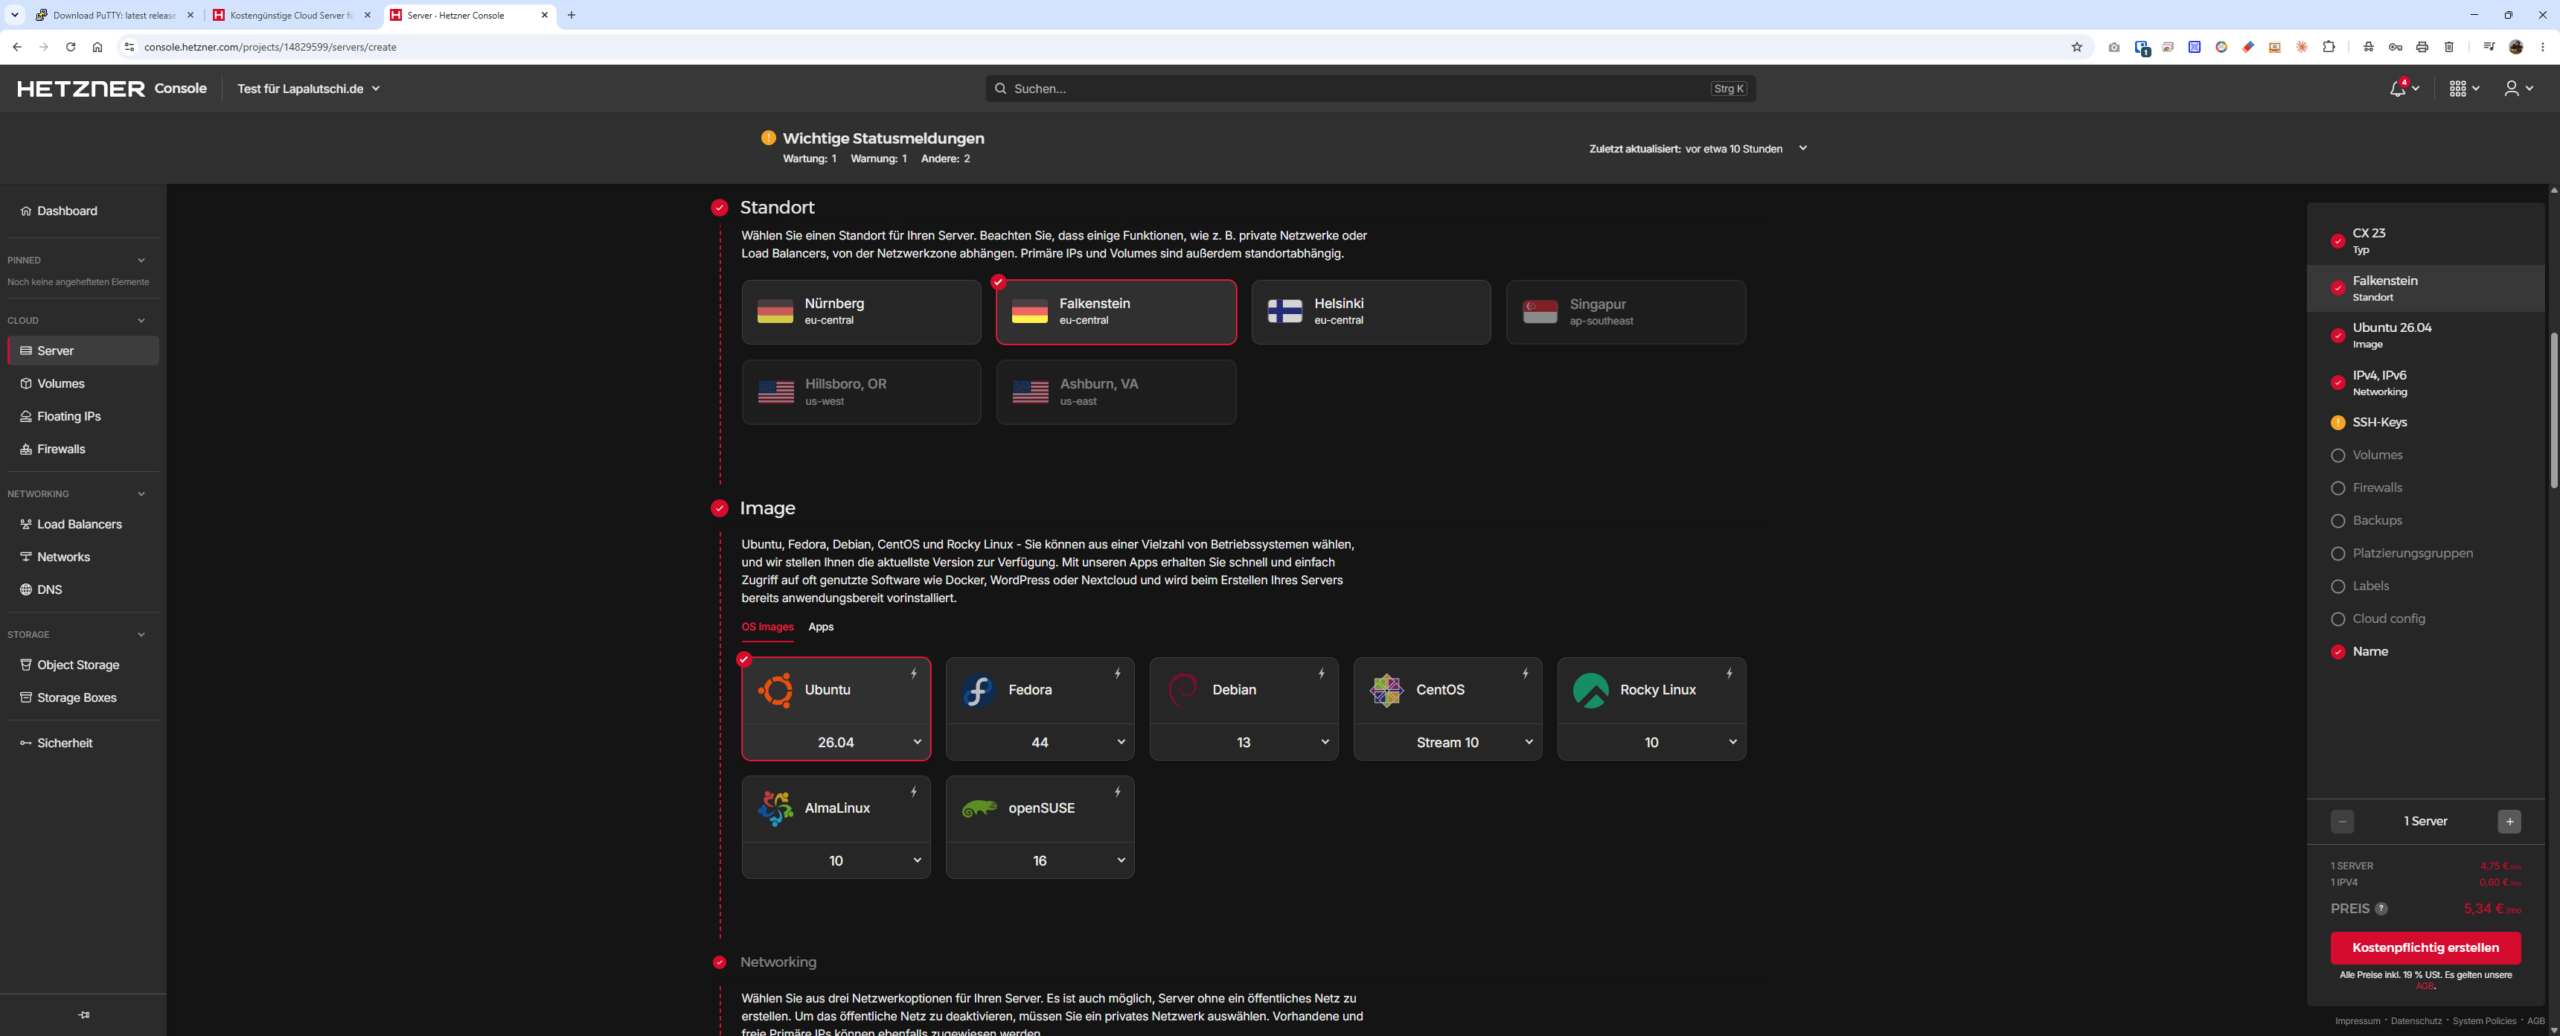Increase server count with plus button

[x=2509, y=822]
